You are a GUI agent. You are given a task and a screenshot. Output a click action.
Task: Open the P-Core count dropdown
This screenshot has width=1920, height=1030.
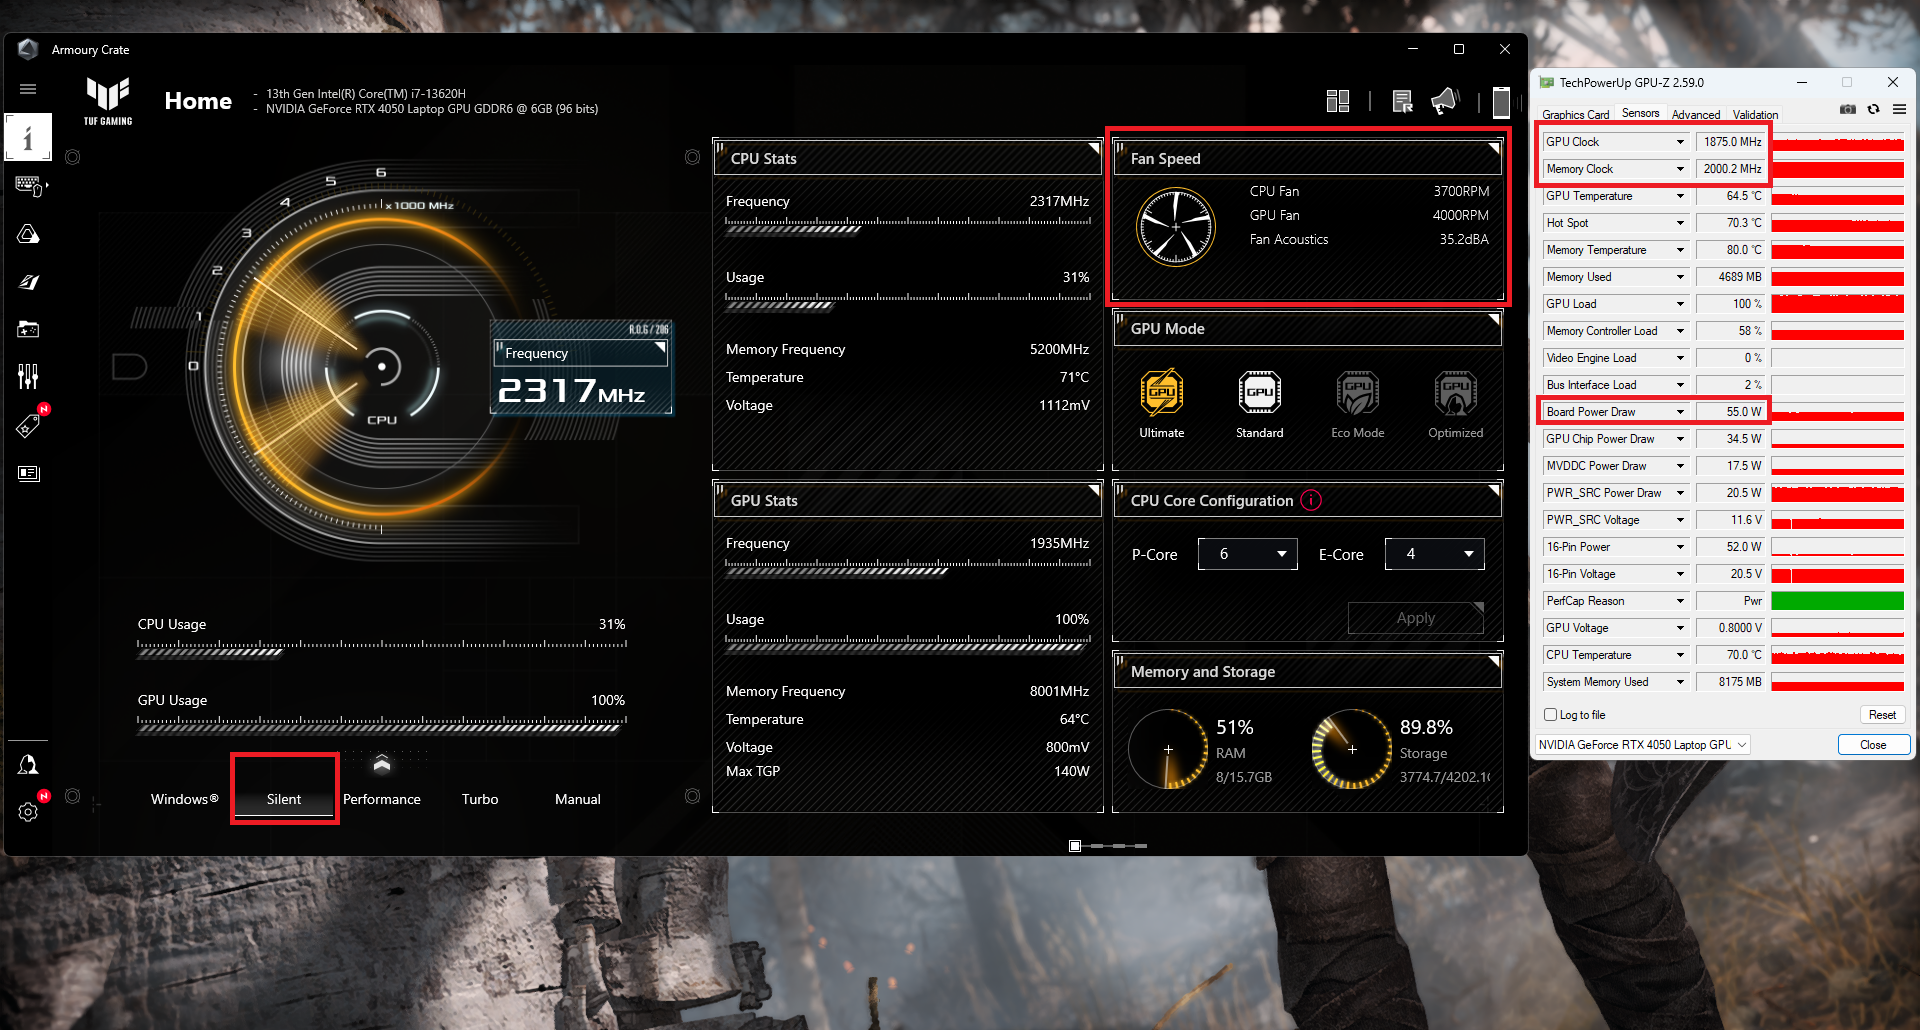[x=1248, y=554]
